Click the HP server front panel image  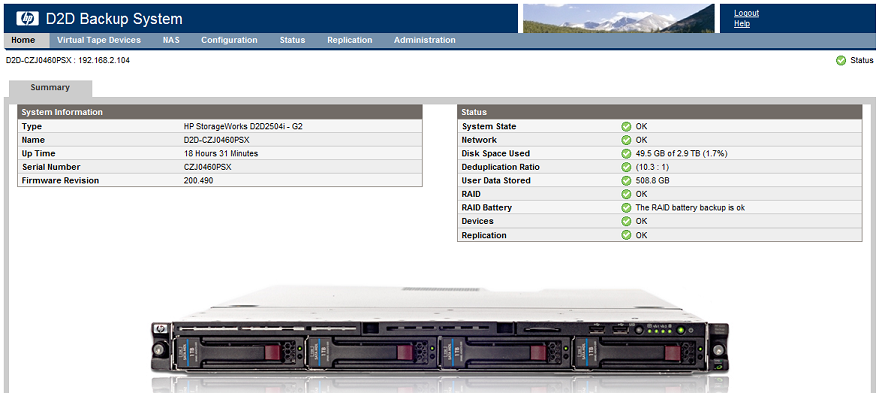(x=440, y=332)
